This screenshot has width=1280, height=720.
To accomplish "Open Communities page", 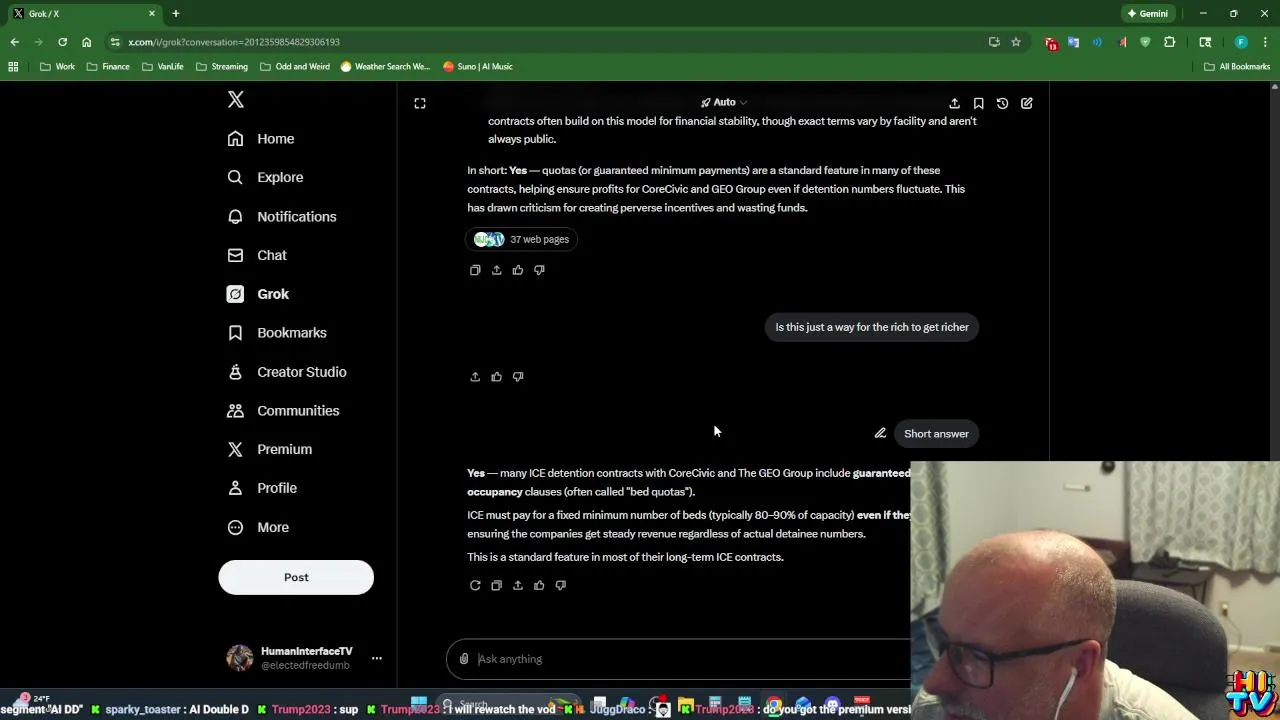I will coord(283,411).
